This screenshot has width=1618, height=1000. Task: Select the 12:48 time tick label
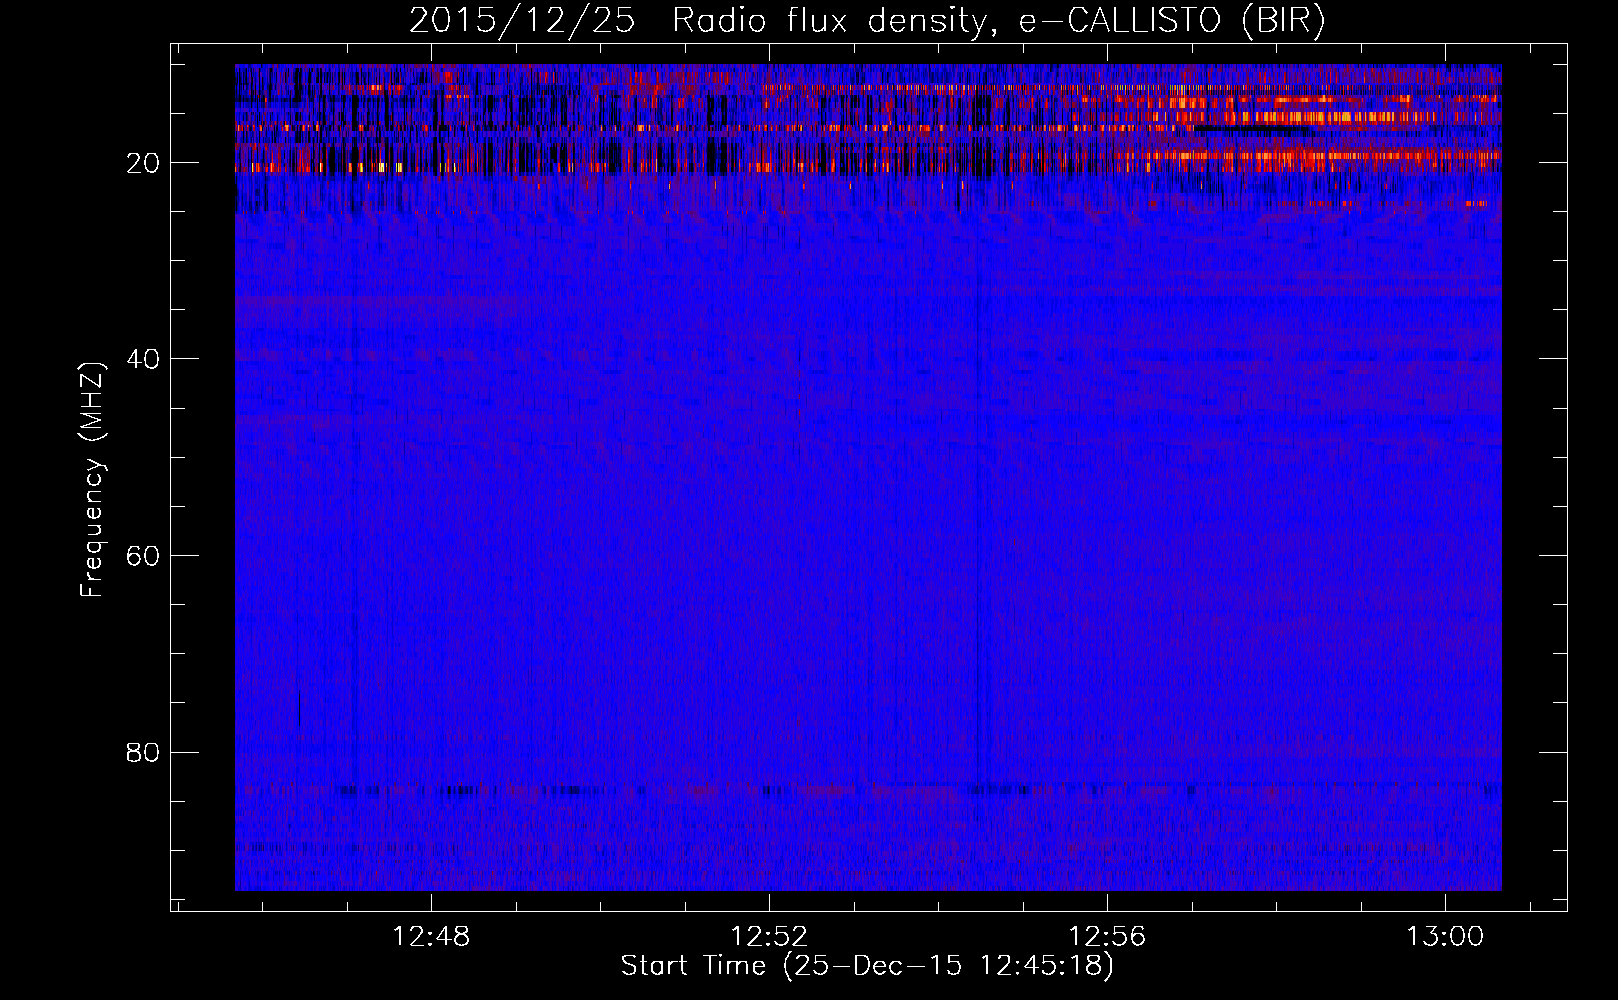(431, 937)
